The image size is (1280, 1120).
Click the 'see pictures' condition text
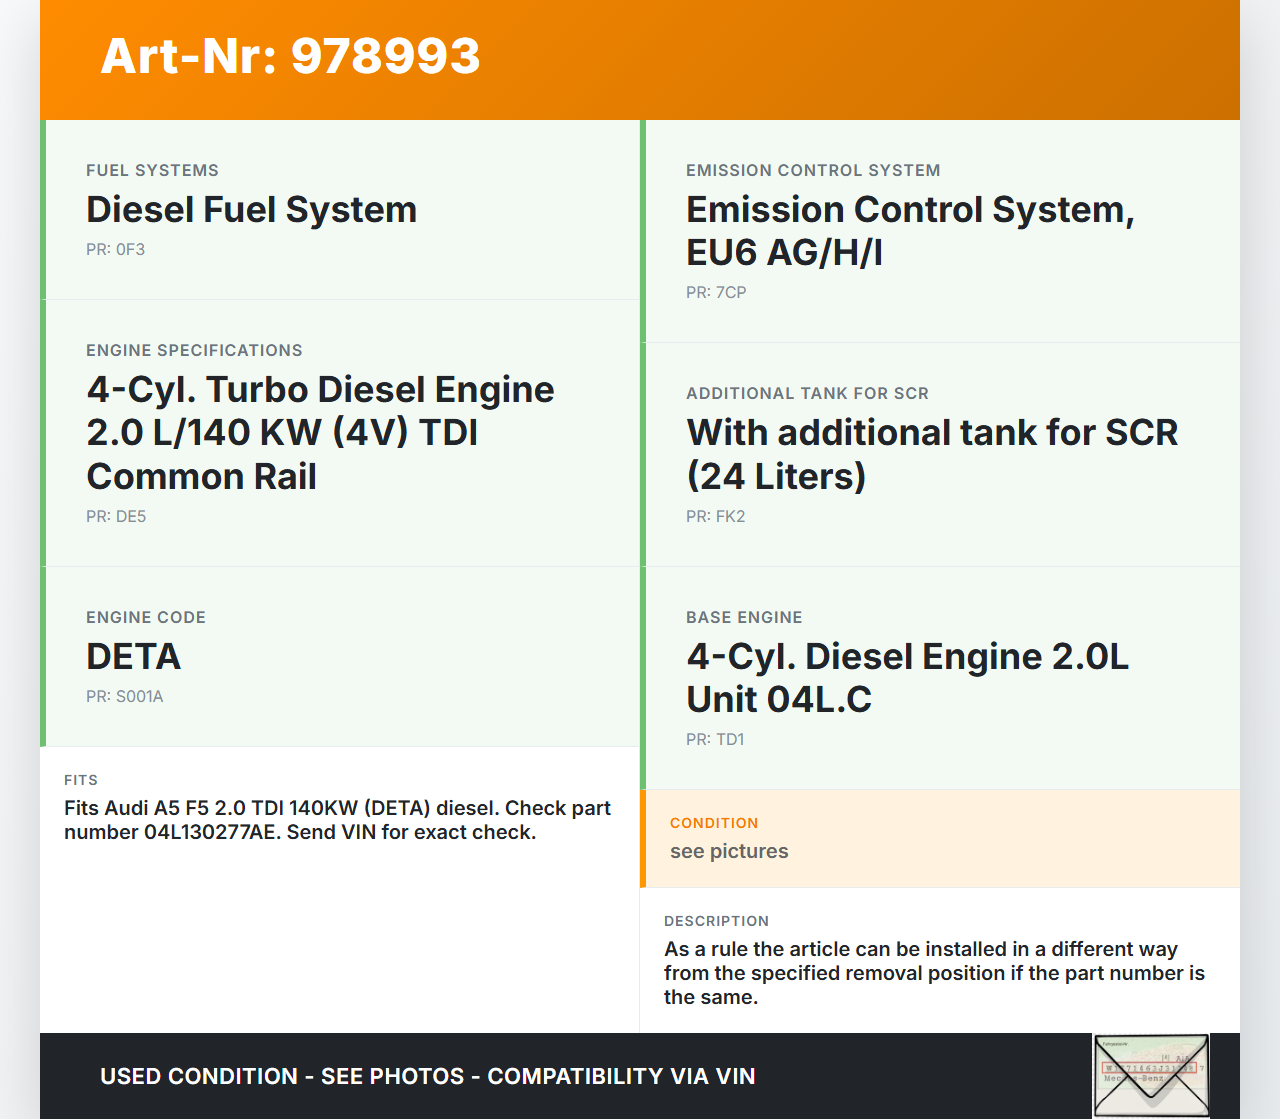tap(729, 852)
